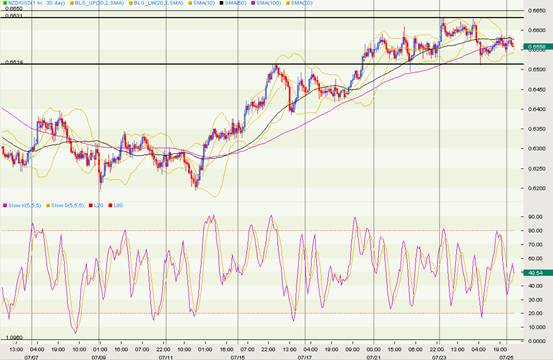
Task: Select the BLG_LW(20,2,SMA) legend entry
Action: coord(158,3)
